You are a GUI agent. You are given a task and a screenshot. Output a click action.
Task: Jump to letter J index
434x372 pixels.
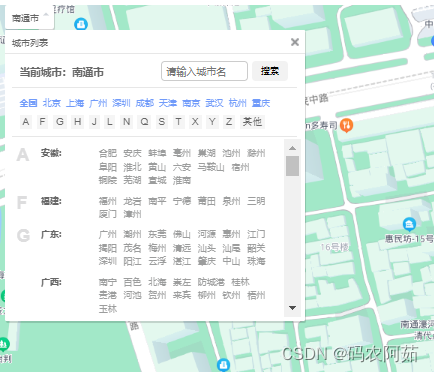click(x=94, y=122)
